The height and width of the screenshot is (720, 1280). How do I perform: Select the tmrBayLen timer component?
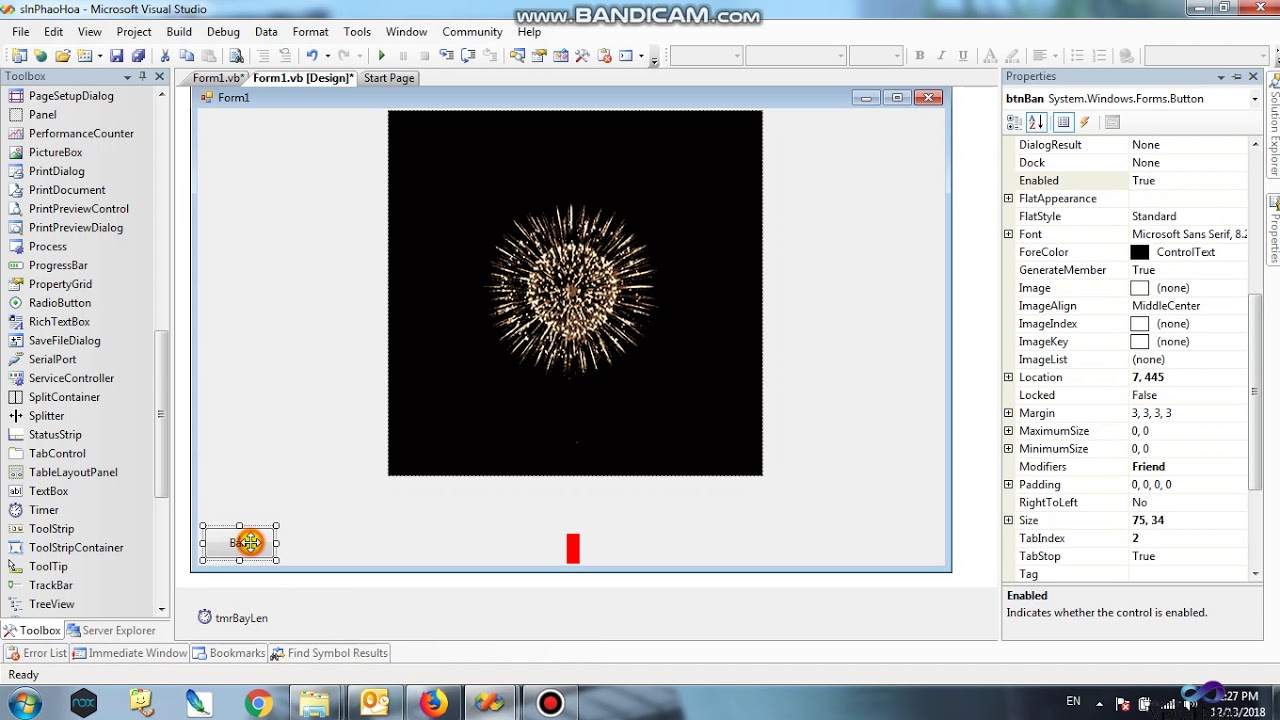tap(233, 618)
